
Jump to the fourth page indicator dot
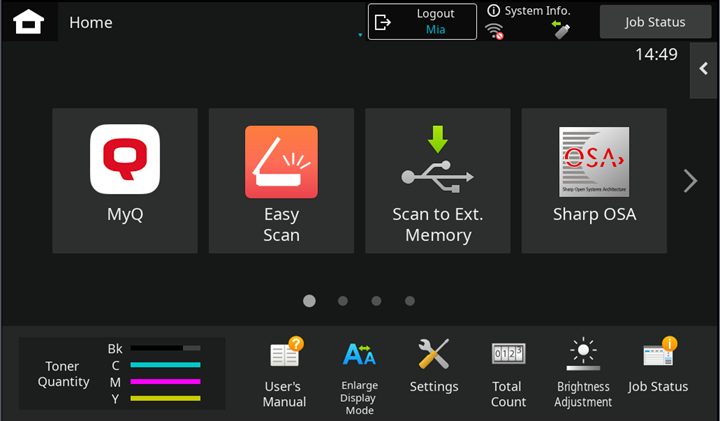[410, 300]
